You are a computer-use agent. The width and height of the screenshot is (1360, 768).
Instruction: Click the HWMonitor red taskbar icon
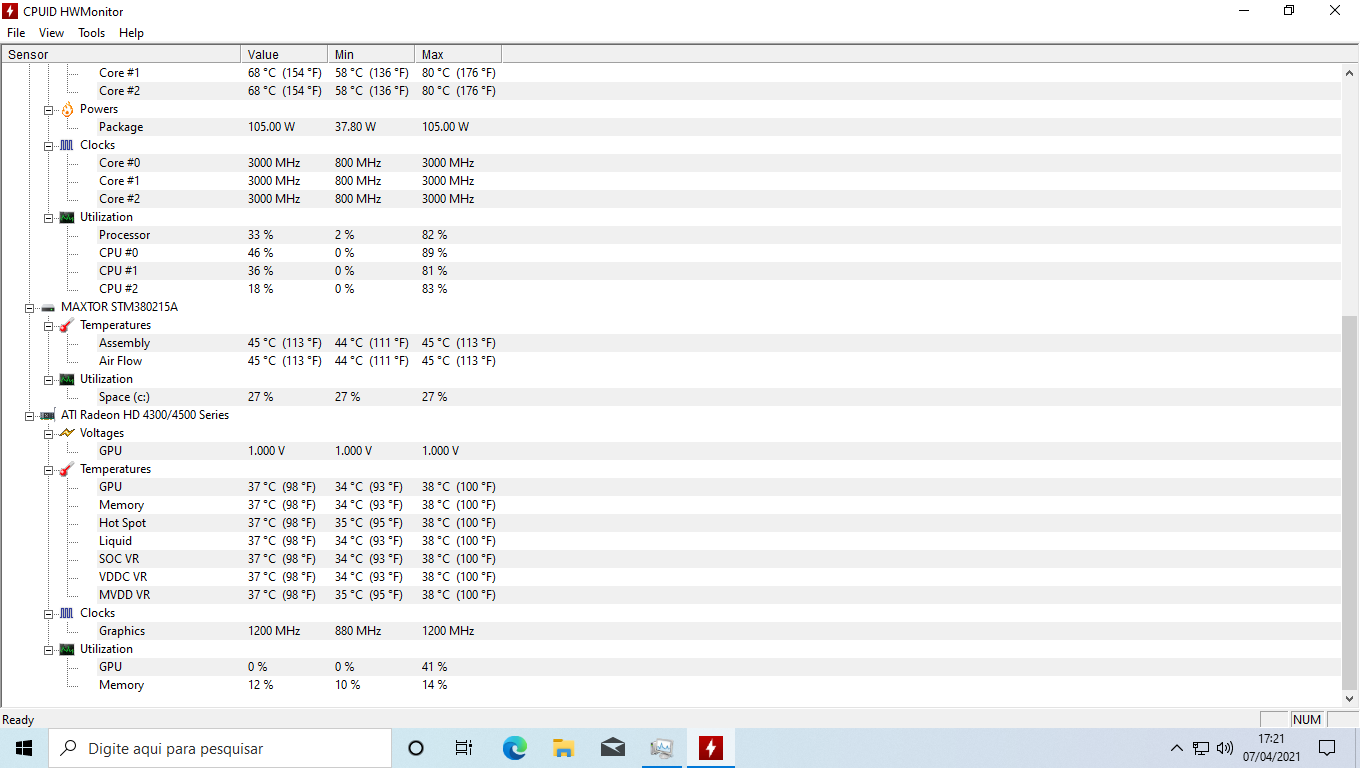(710, 748)
